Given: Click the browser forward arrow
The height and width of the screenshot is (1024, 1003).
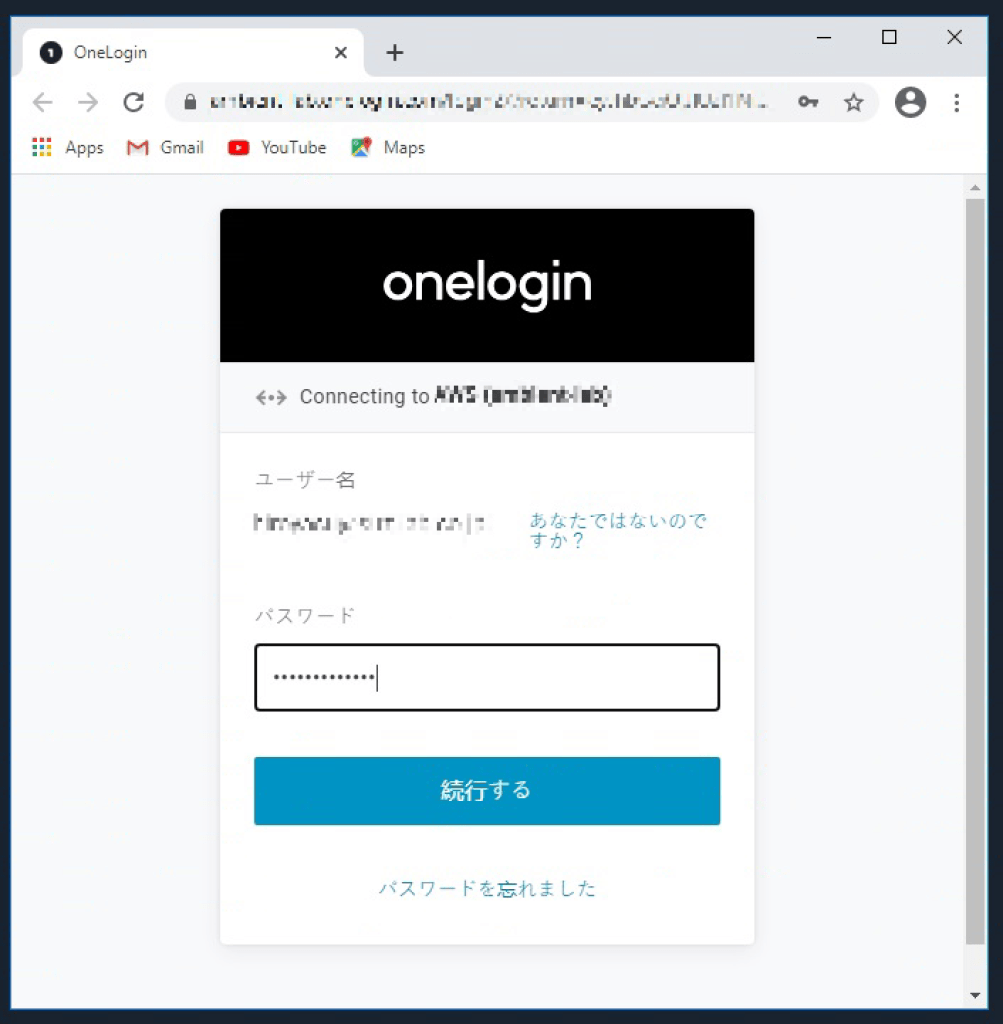Looking at the screenshot, I should point(88,103).
